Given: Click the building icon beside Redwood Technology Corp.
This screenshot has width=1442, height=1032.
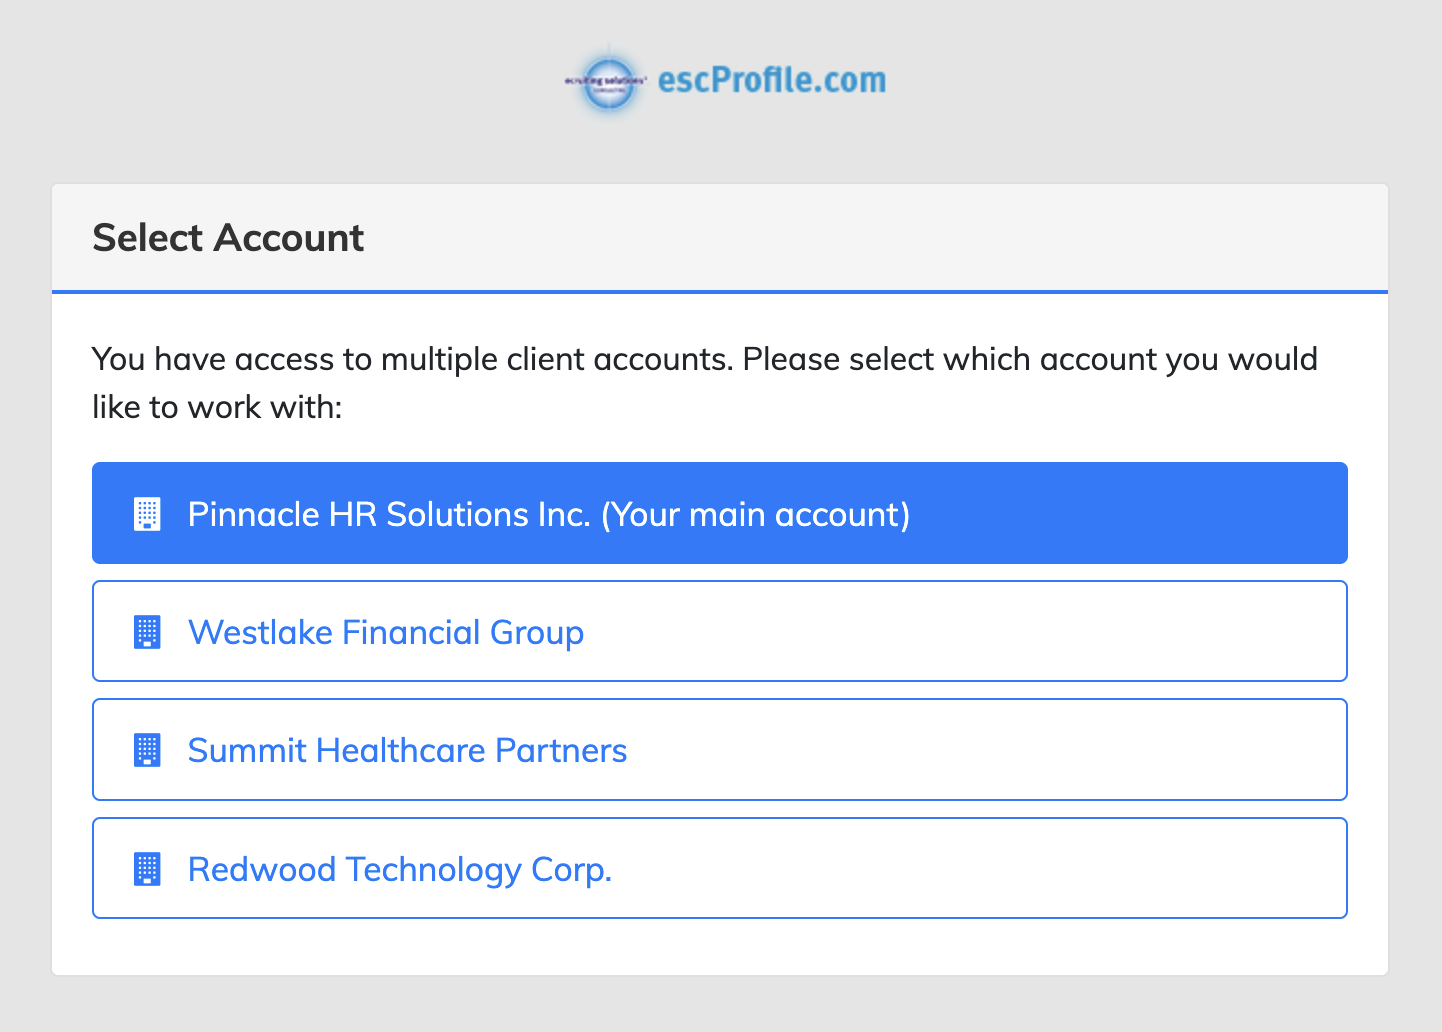Looking at the screenshot, I should (x=148, y=868).
